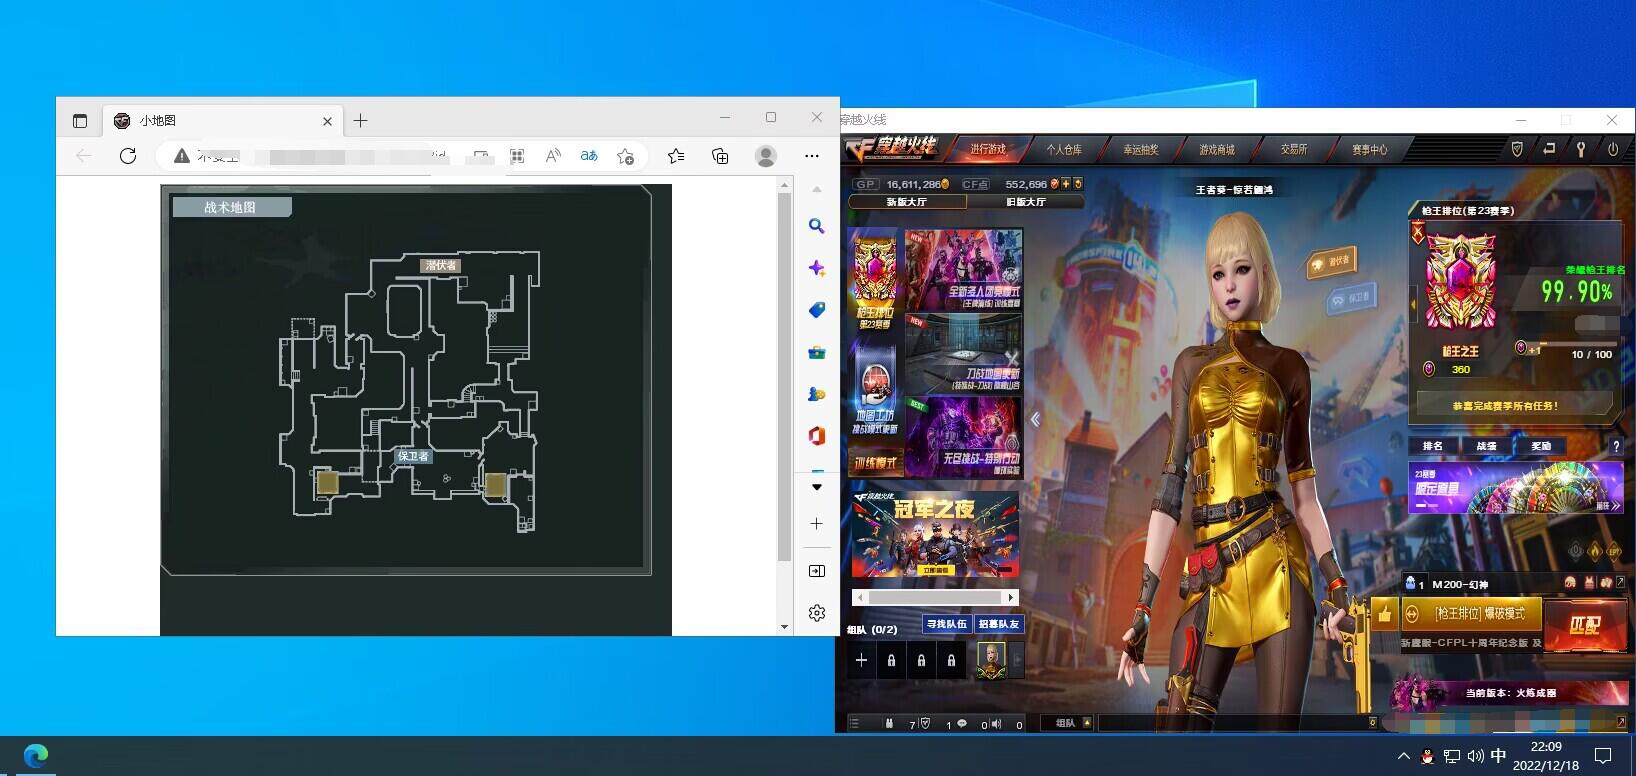Open the 个人仓库 tab

[x=1064, y=149]
